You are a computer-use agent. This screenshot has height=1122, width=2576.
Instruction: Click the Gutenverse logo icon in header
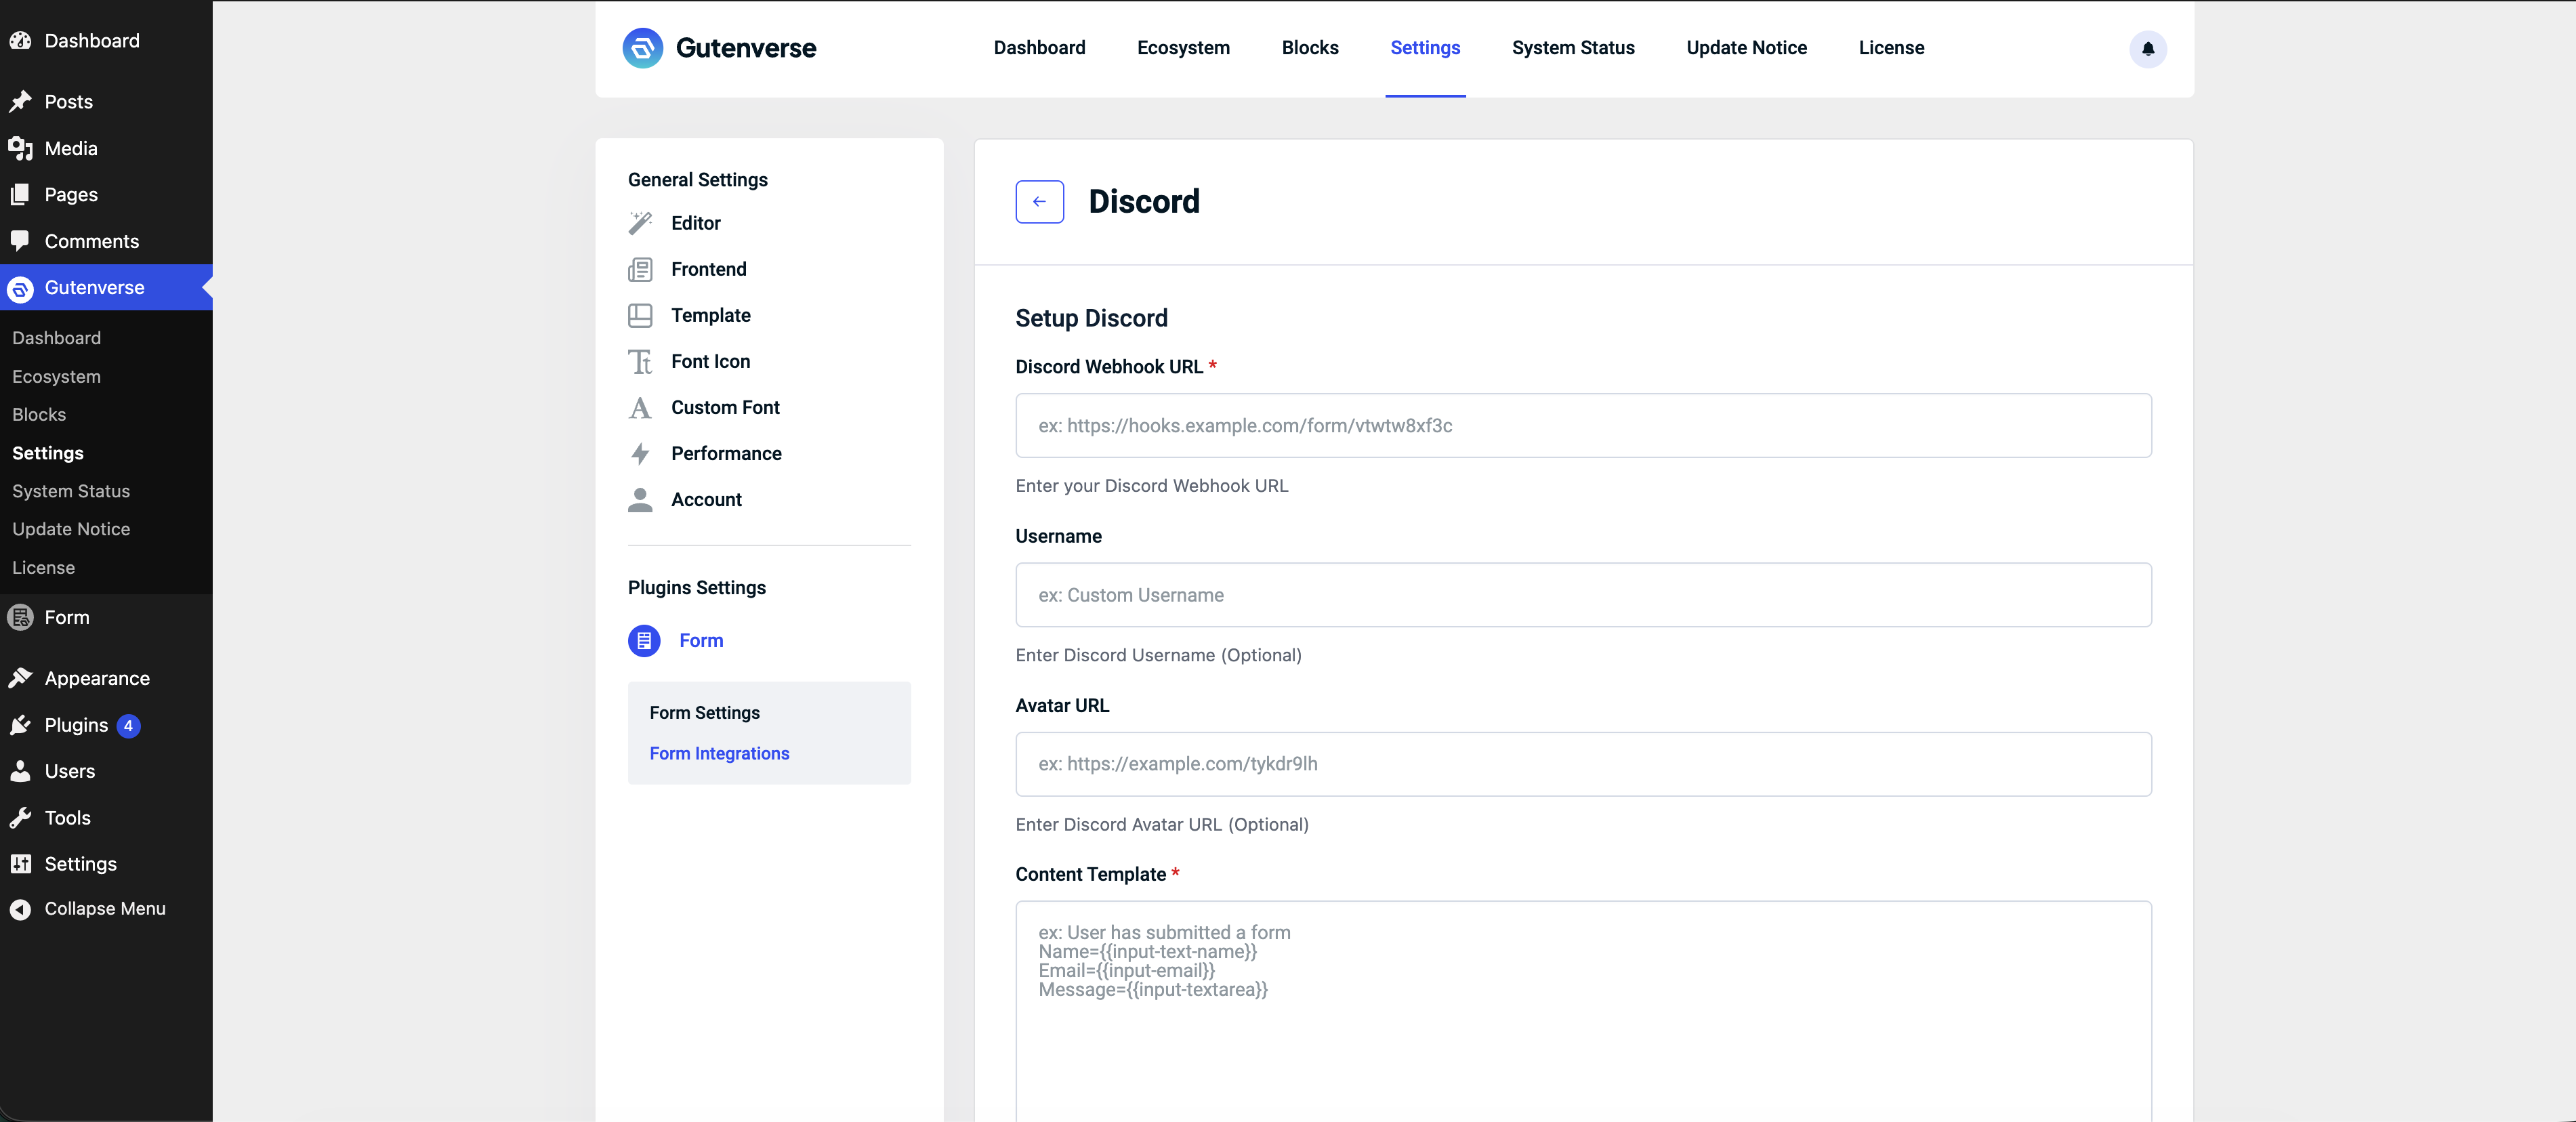pyautogui.click(x=642, y=48)
